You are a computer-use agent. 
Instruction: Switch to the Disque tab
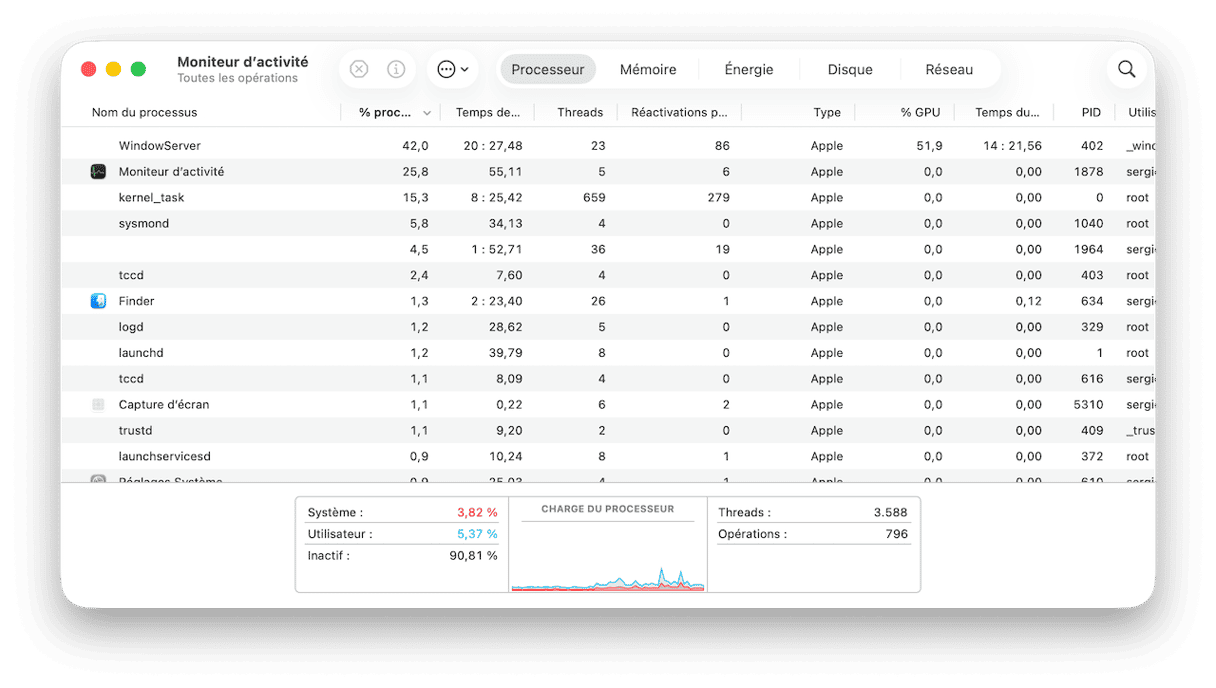850,69
